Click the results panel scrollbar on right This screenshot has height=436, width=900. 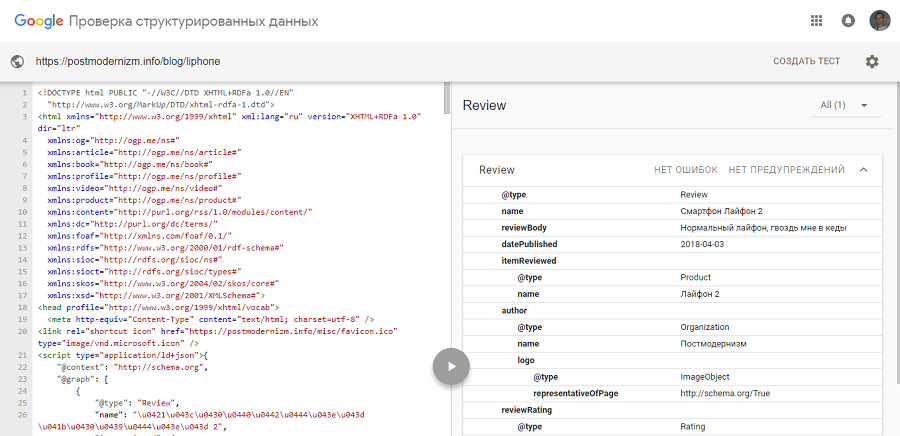pos(897,232)
